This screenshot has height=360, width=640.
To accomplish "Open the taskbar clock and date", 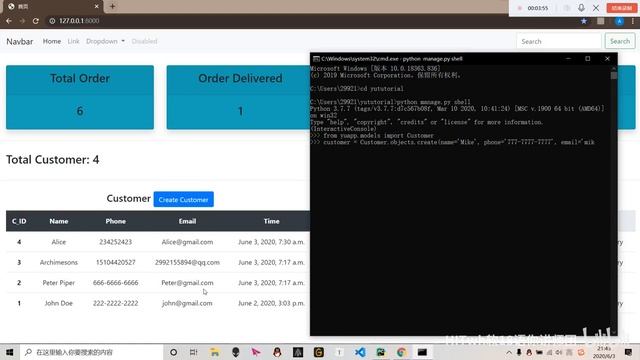I will pyautogui.click(x=605, y=352).
